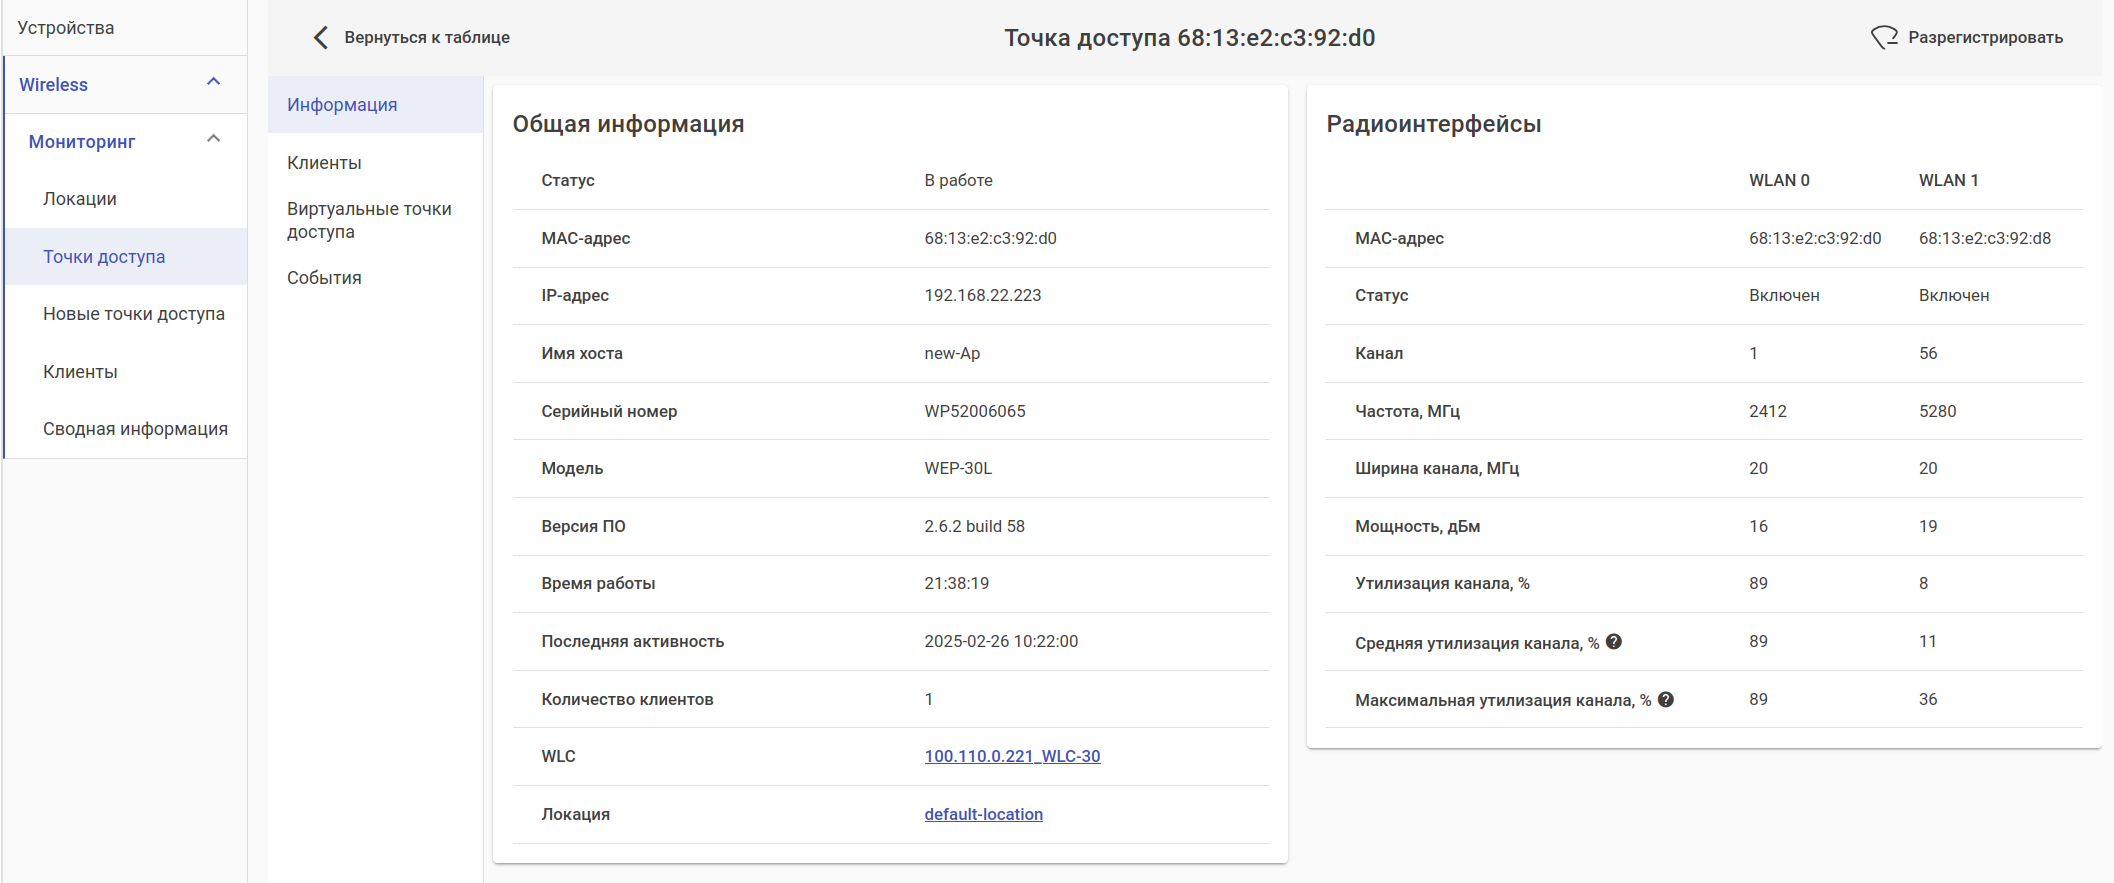Select Точки доступа sidebar item
Image resolution: width=2114 pixels, height=883 pixels.
104,257
